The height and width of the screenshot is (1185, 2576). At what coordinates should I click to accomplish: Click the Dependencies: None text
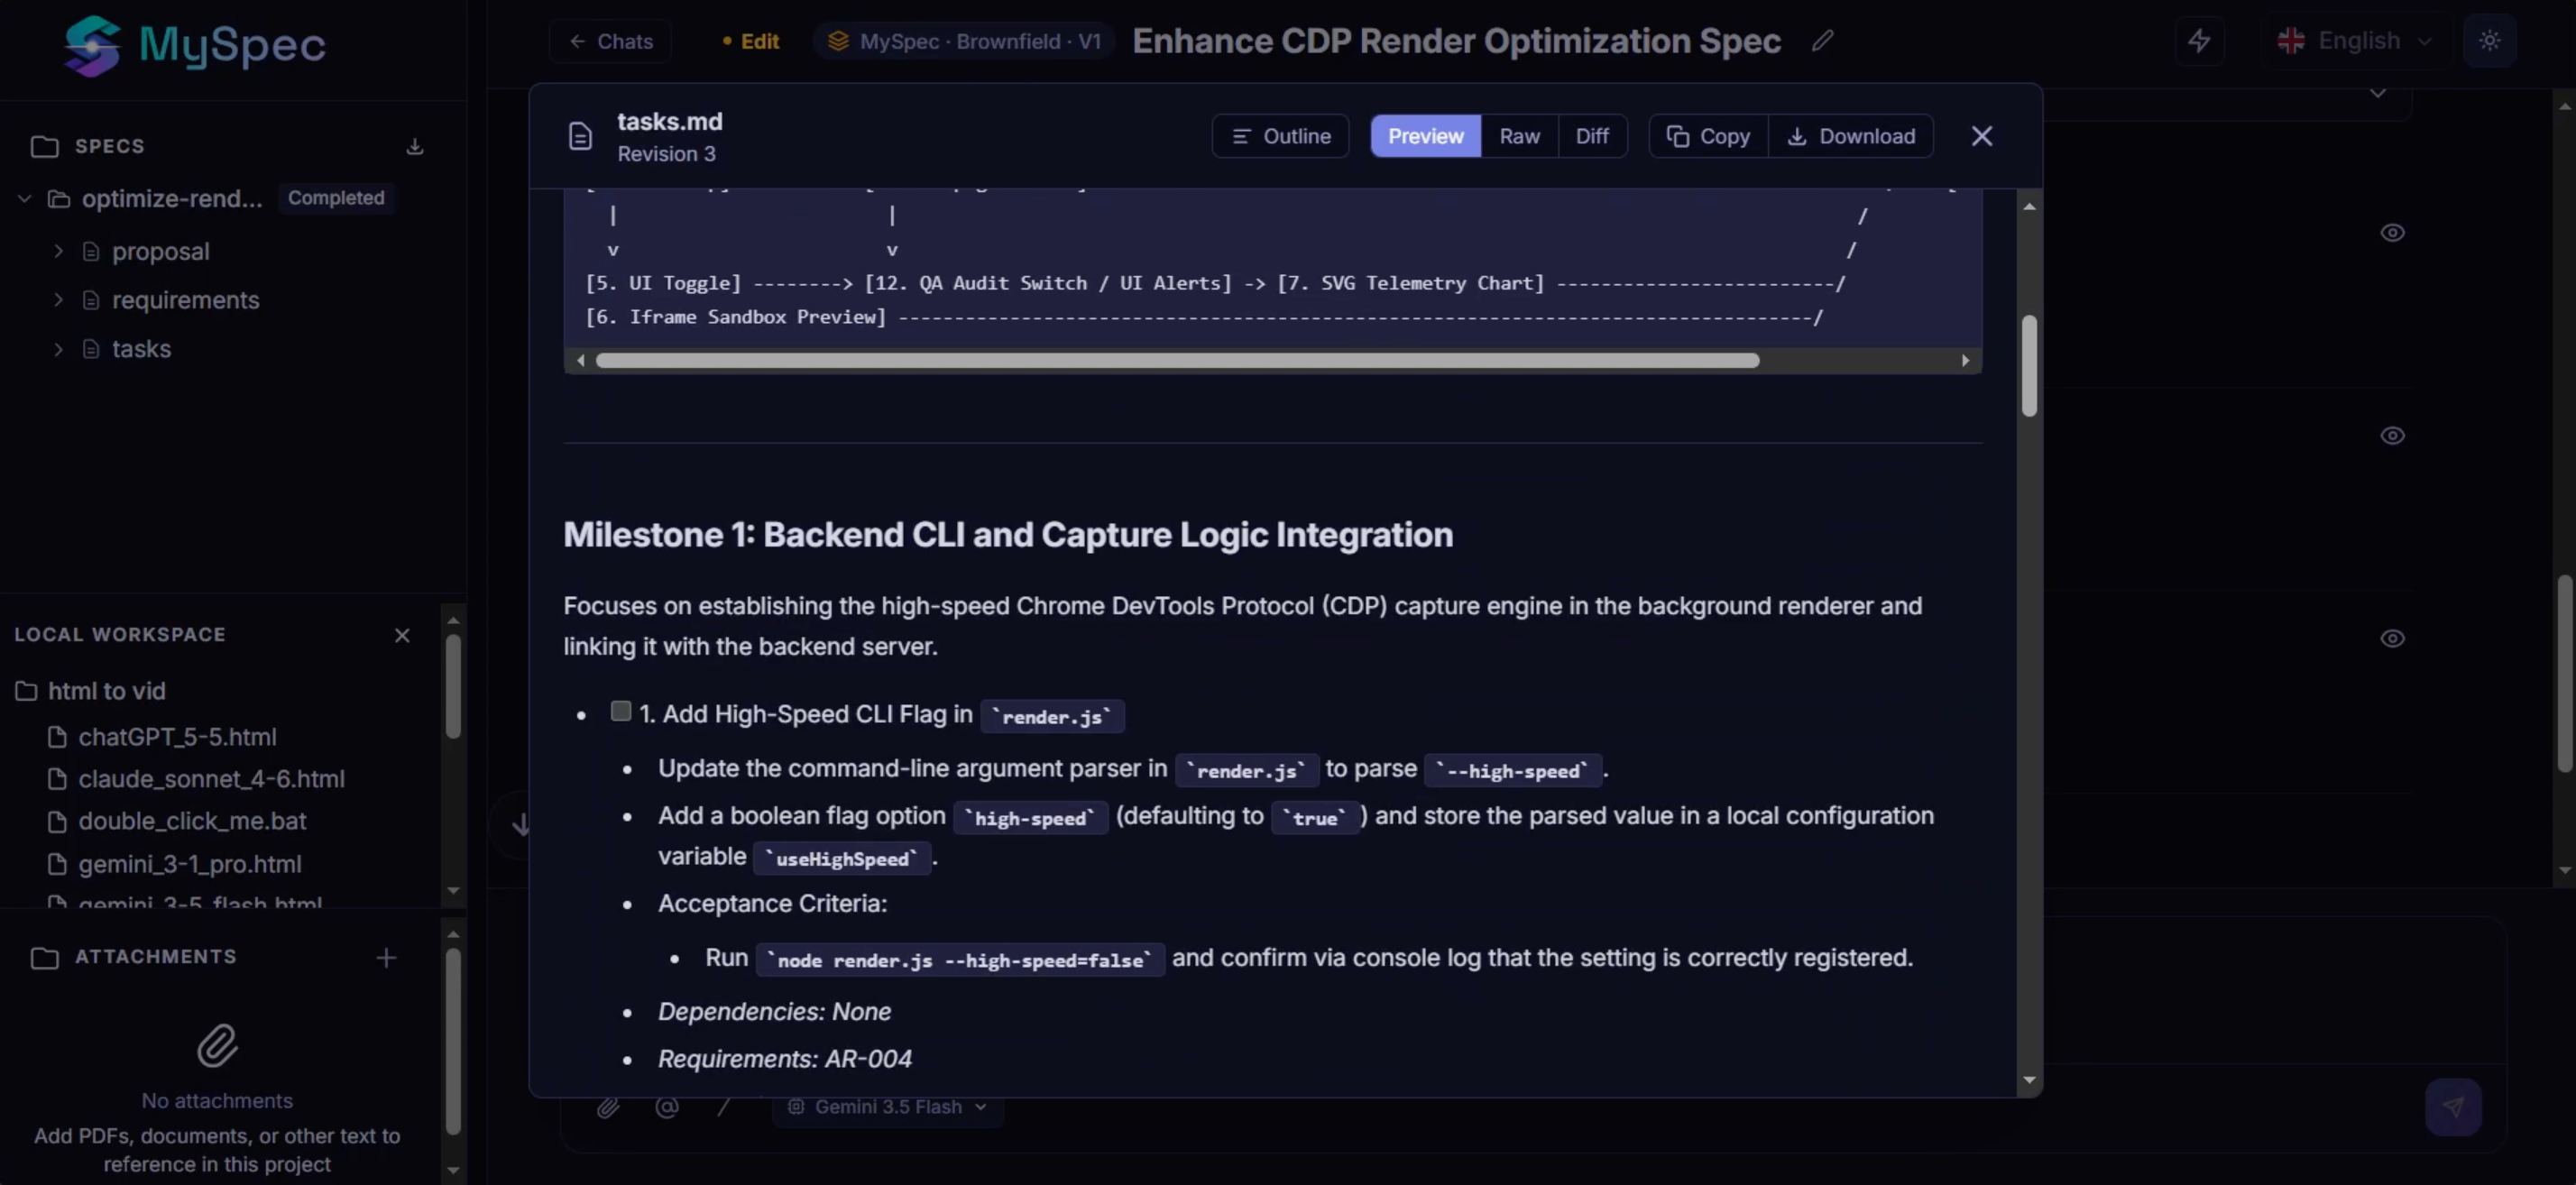click(774, 1012)
